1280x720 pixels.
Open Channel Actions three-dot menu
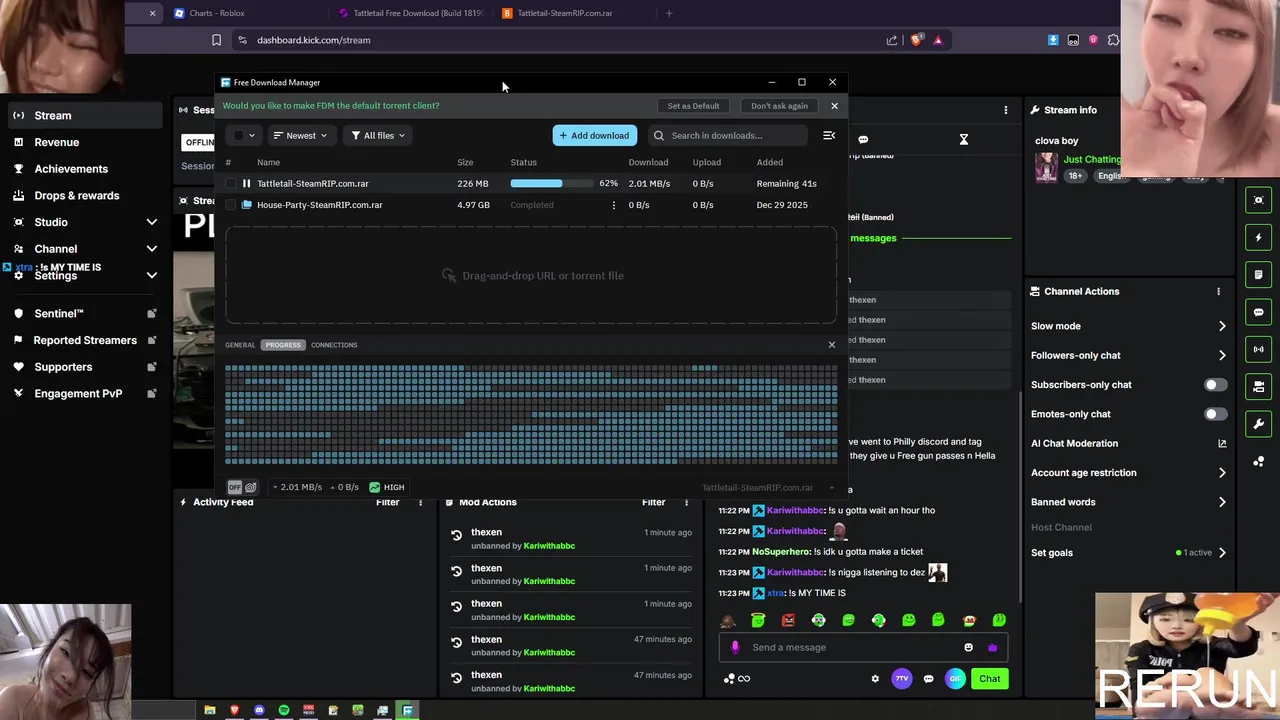coord(1218,292)
